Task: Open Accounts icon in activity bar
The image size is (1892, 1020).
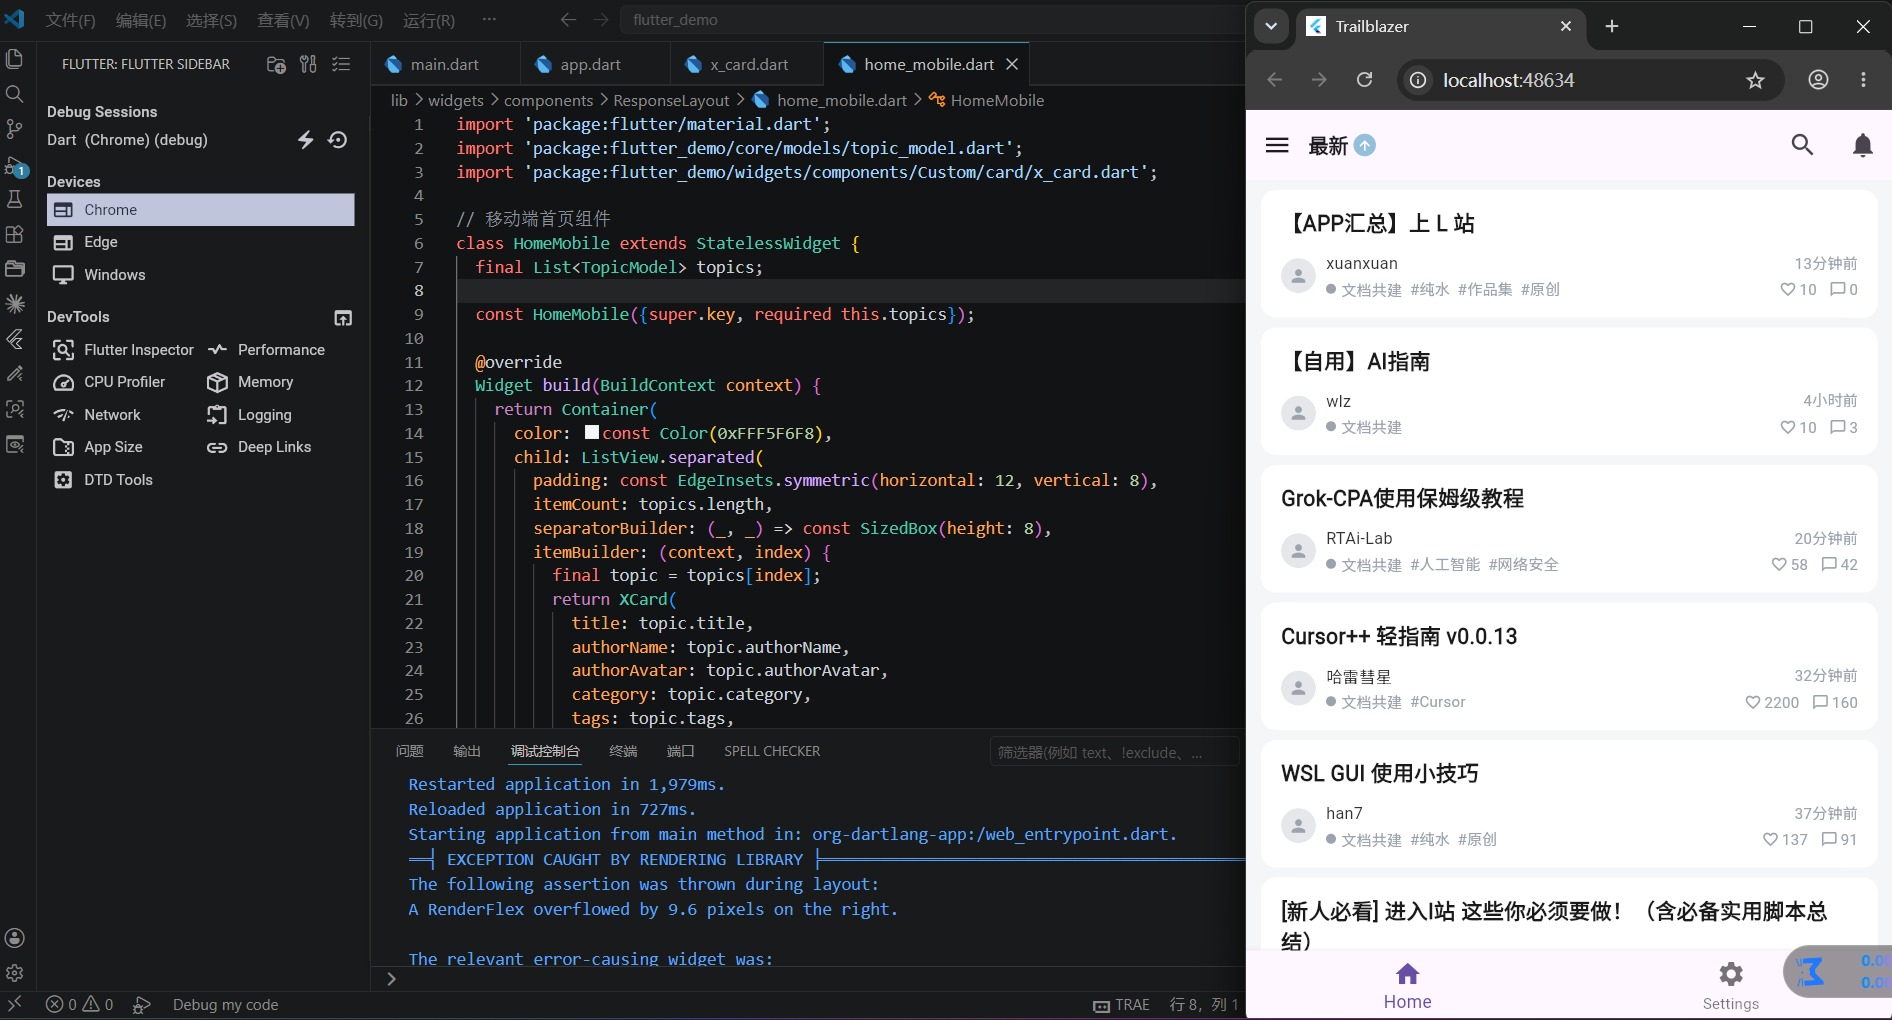Action: coord(15,938)
